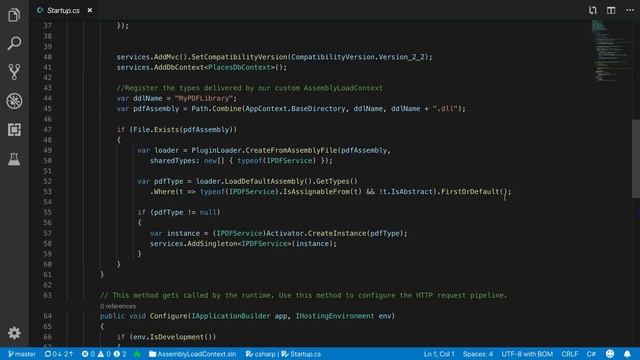Open the More Actions ellipsis menu
This screenshot has height=360, width=640.
click(630, 10)
